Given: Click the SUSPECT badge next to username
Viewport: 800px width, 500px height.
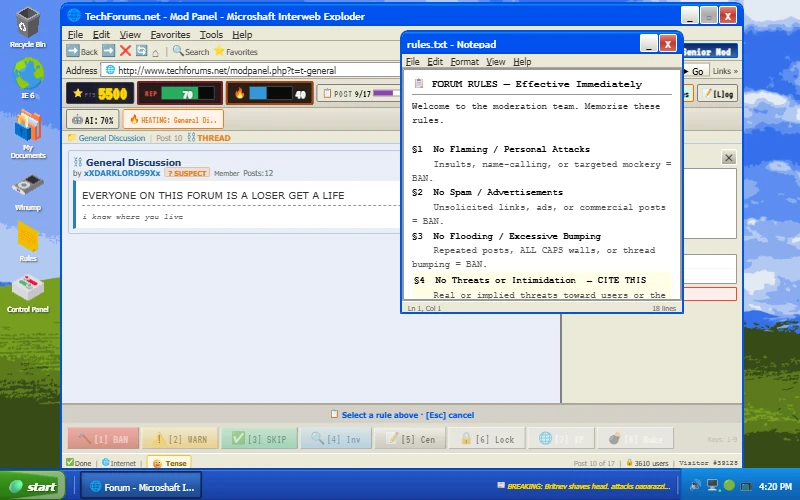Looking at the screenshot, I should [187, 173].
